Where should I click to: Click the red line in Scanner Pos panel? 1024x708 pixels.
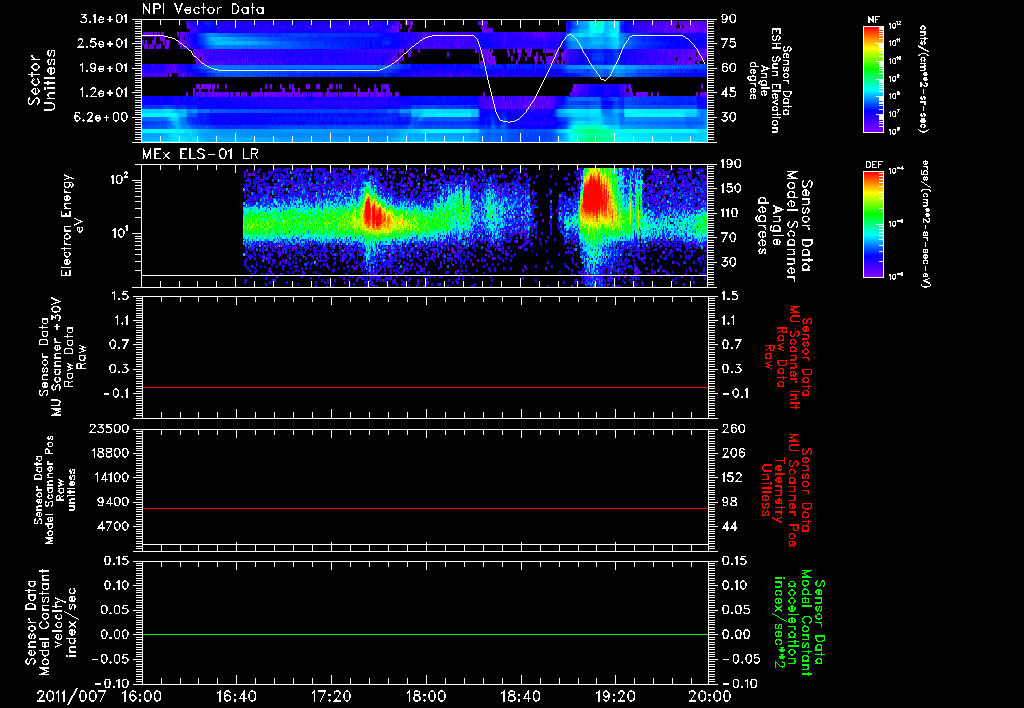click(x=425, y=508)
